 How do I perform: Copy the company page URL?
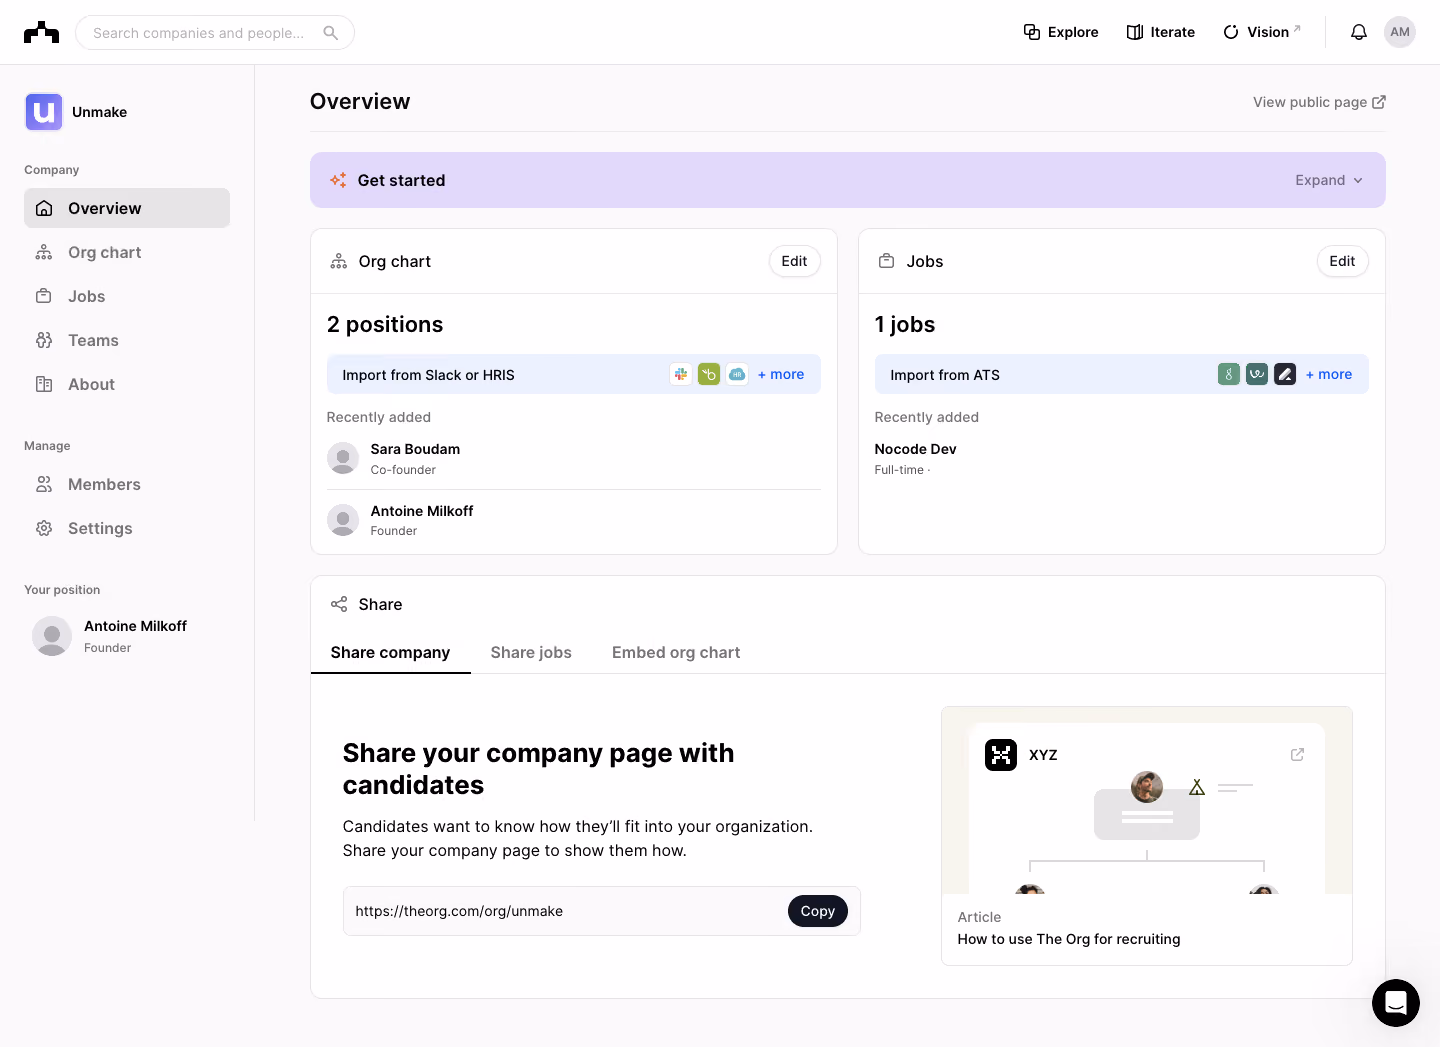click(817, 911)
